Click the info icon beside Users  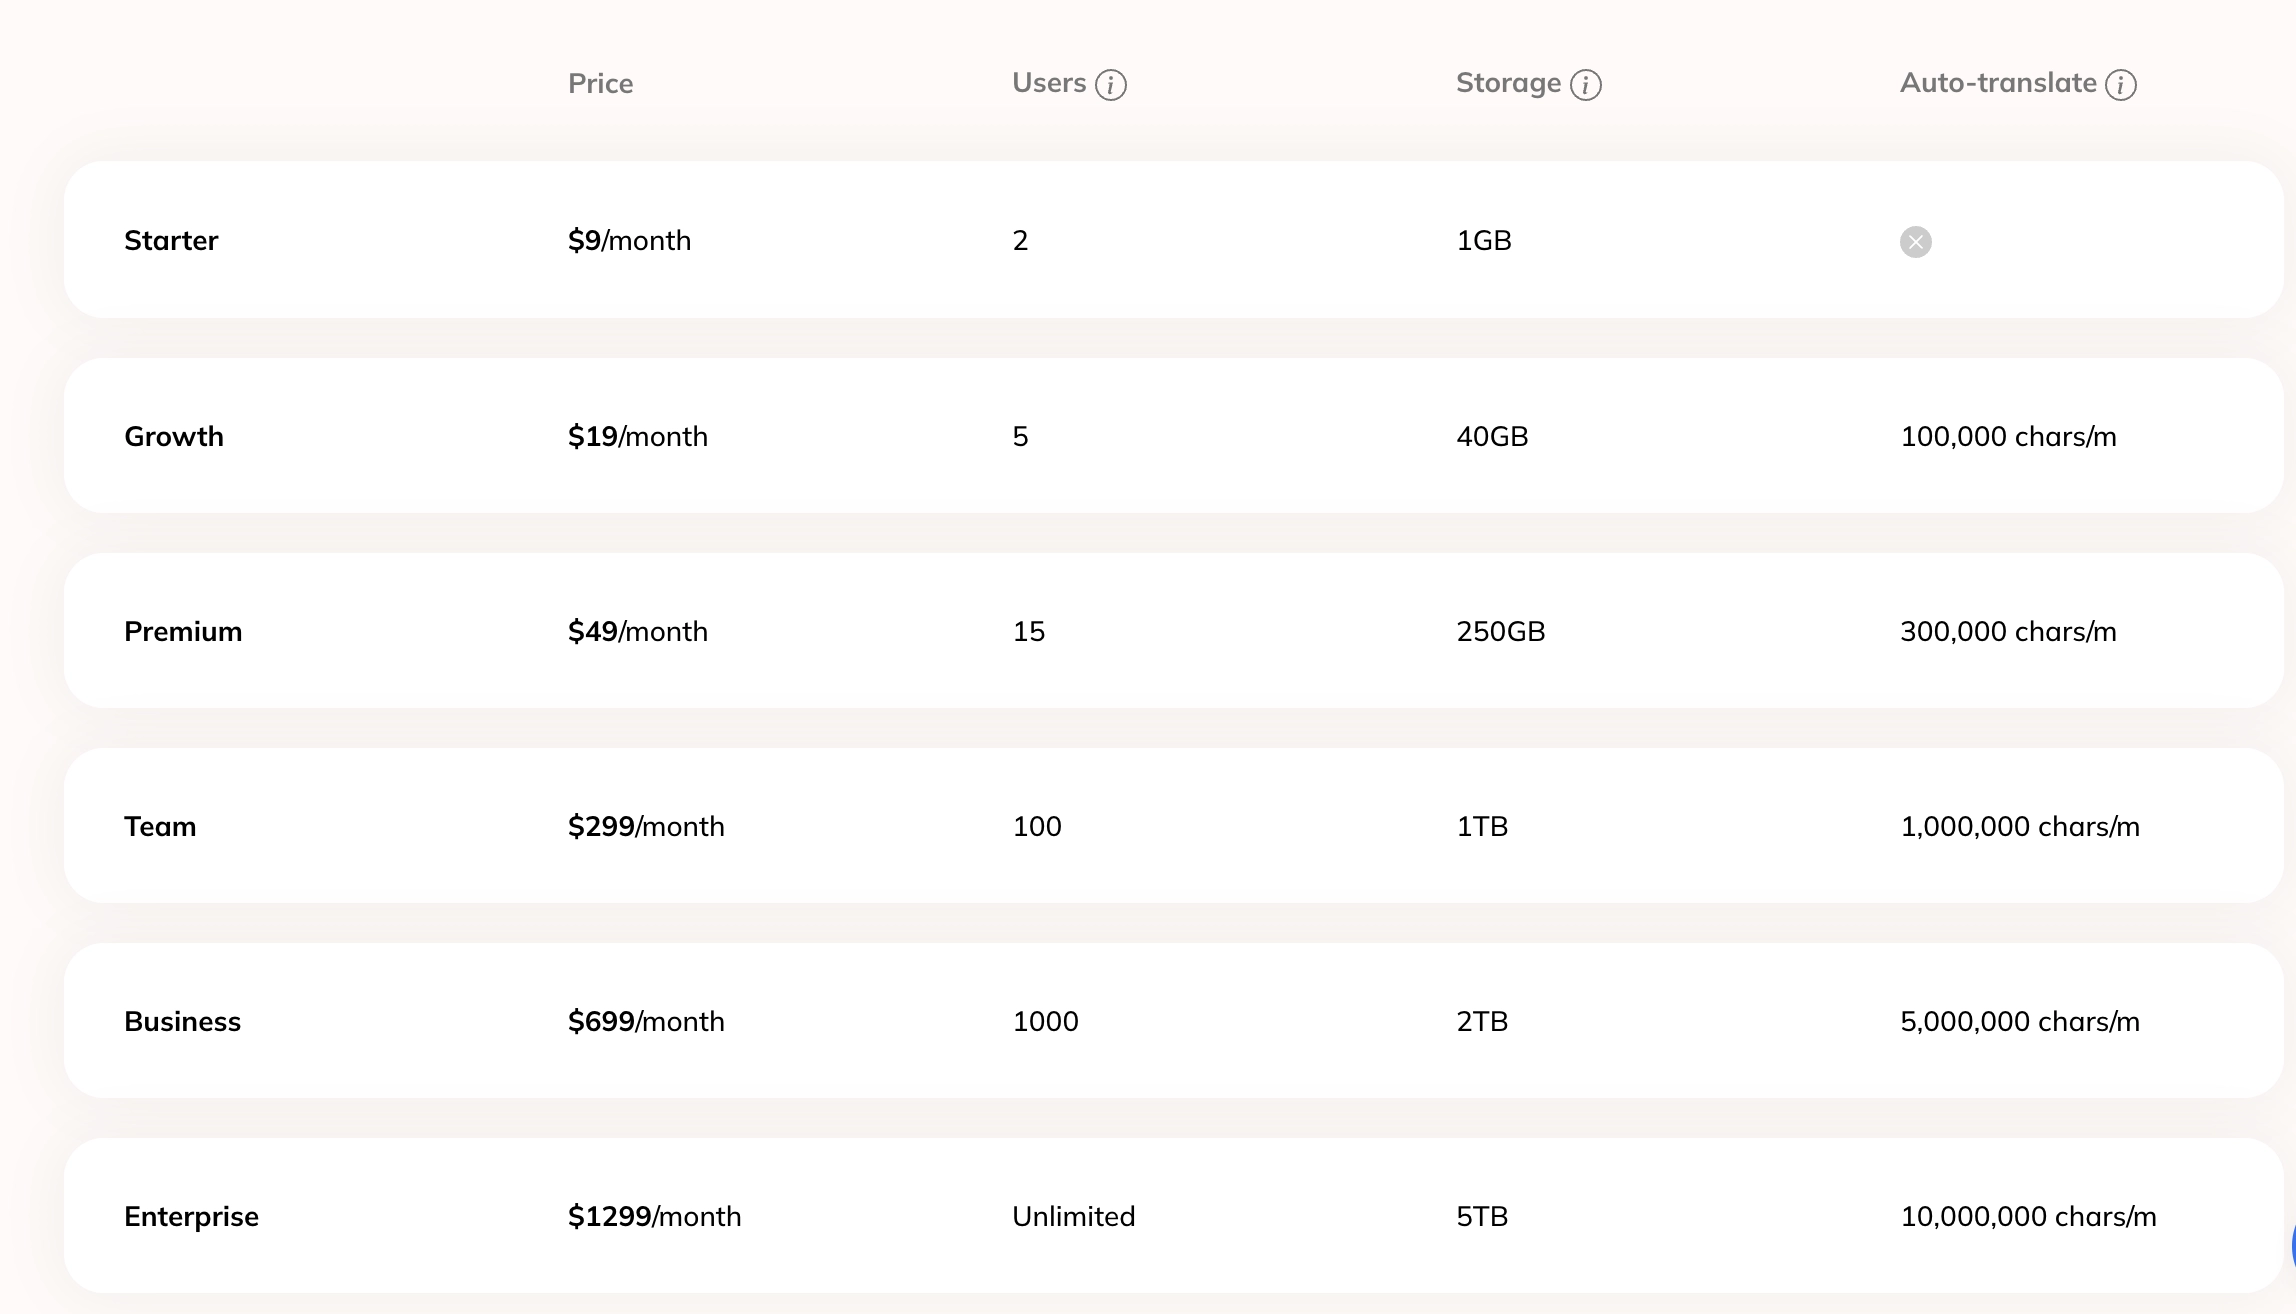1110,85
